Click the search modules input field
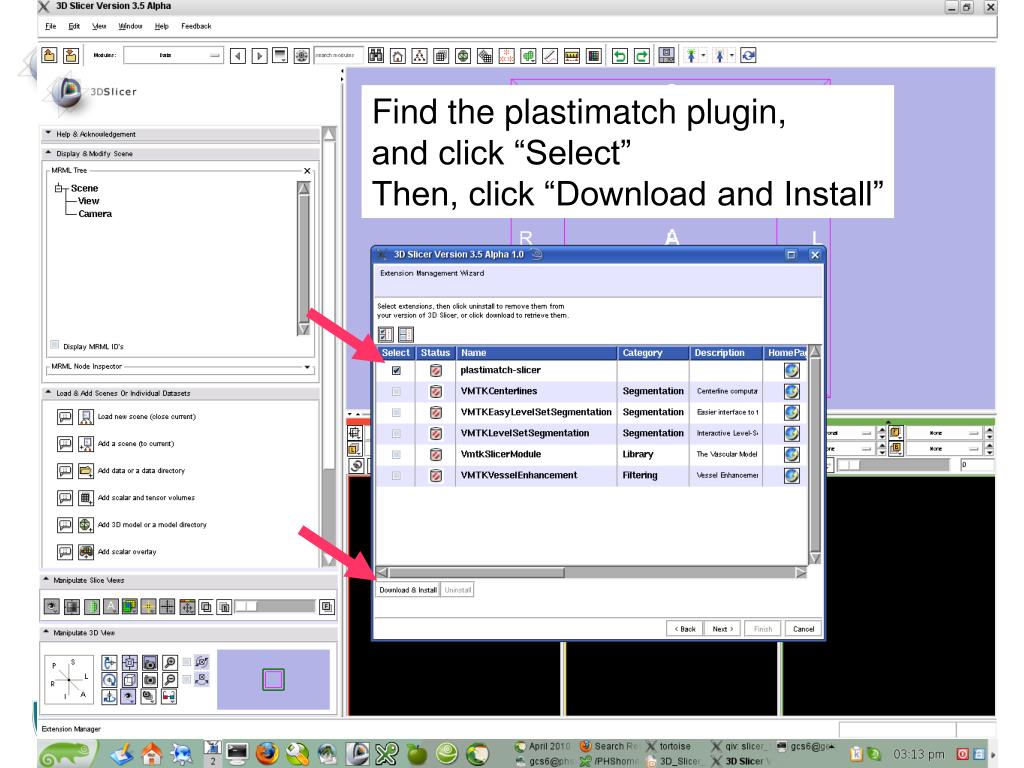 [x=338, y=56]
